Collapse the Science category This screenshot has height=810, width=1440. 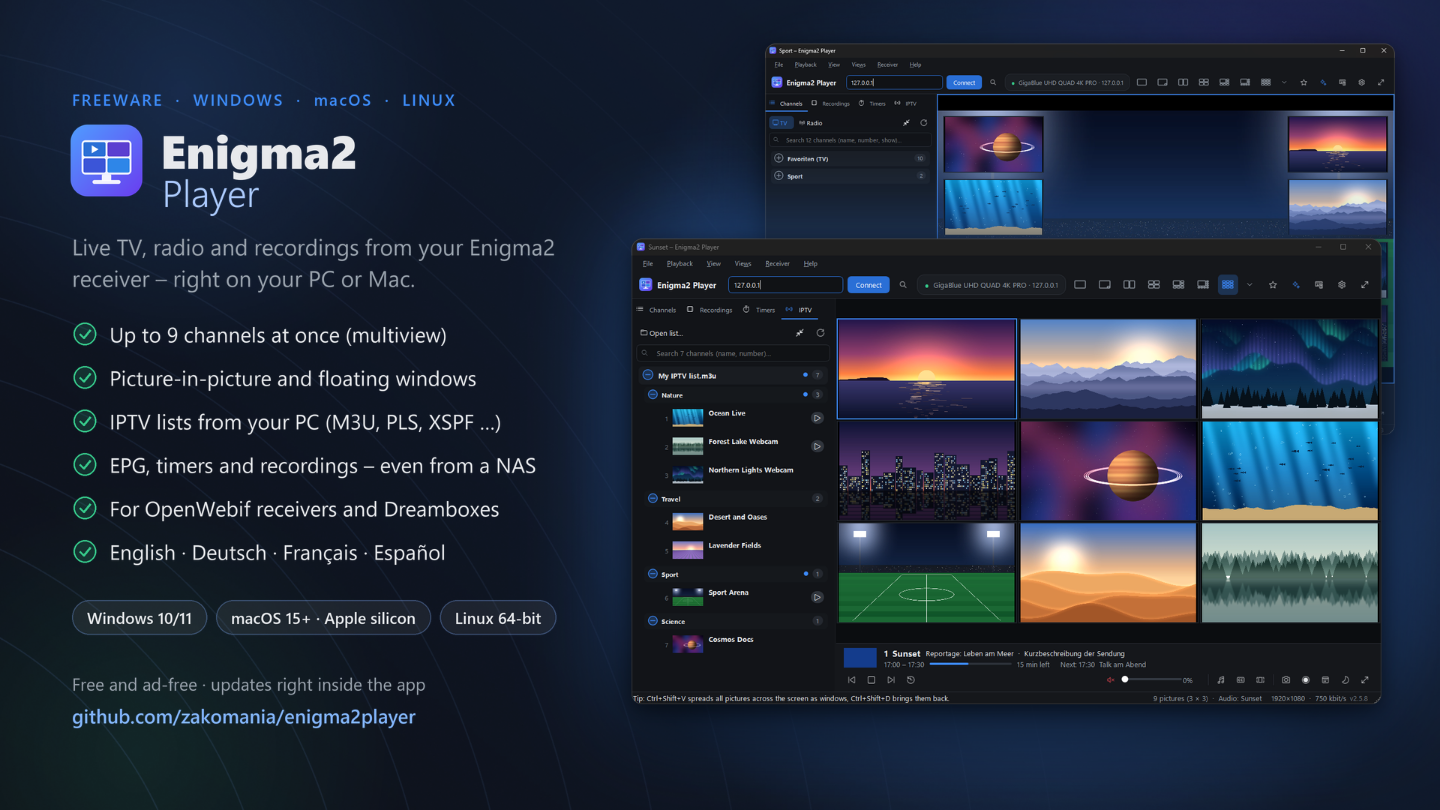[x=652, y=621]
